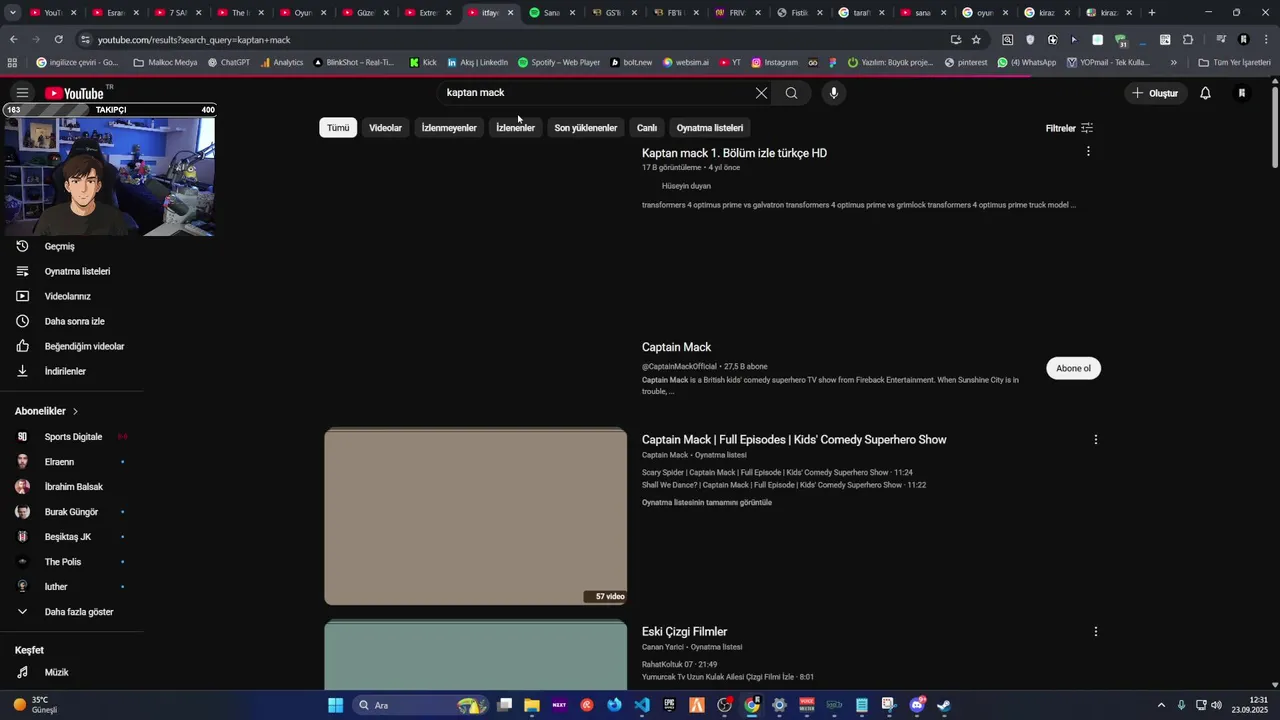Select the İzlenmeyenler filter chip
1280x720 pixels.
(449, 128)
